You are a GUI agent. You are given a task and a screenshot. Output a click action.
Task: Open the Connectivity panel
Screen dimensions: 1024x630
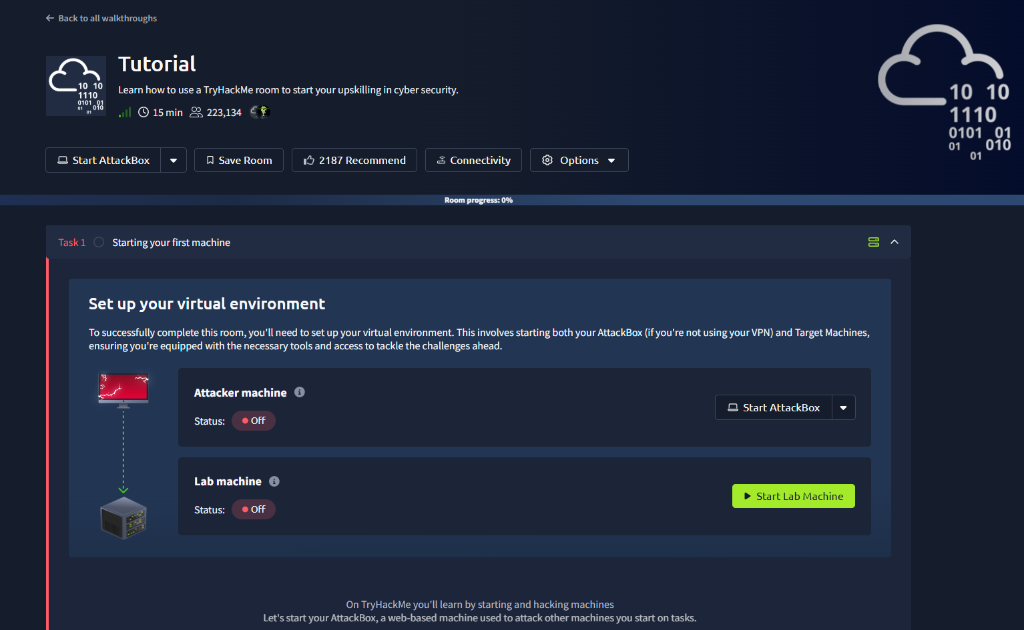pyautogui.click(x=473, y=160)
